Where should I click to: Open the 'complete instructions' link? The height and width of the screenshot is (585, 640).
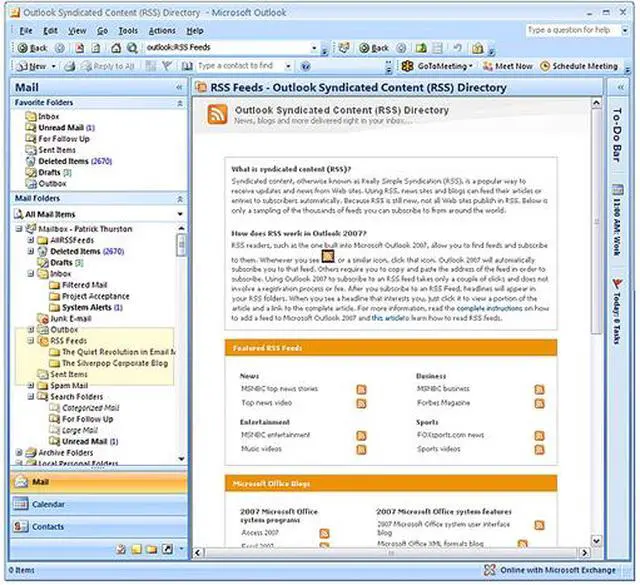(489, 308)
